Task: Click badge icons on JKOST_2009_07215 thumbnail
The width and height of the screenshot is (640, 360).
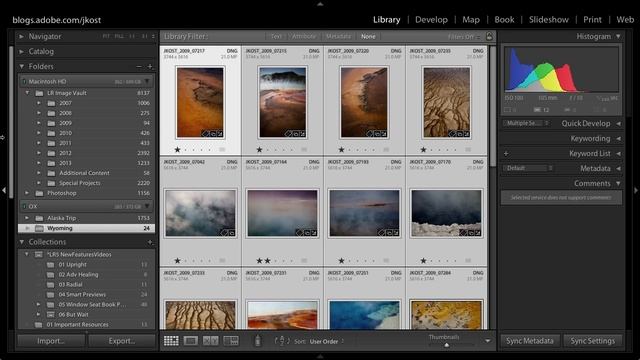Action: click(x=295, y=133)
